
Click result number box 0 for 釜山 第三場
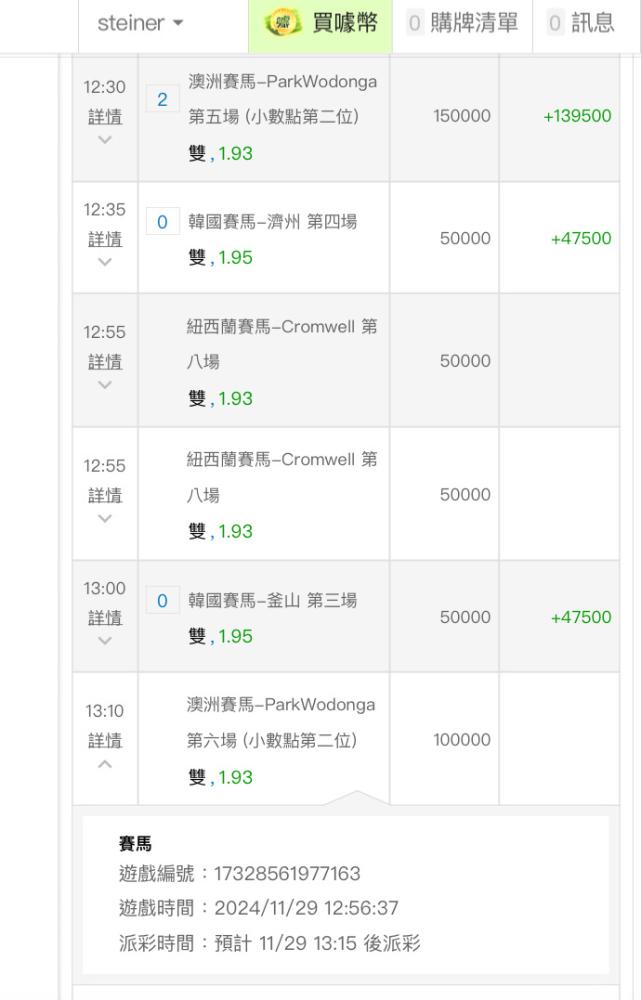162,601
